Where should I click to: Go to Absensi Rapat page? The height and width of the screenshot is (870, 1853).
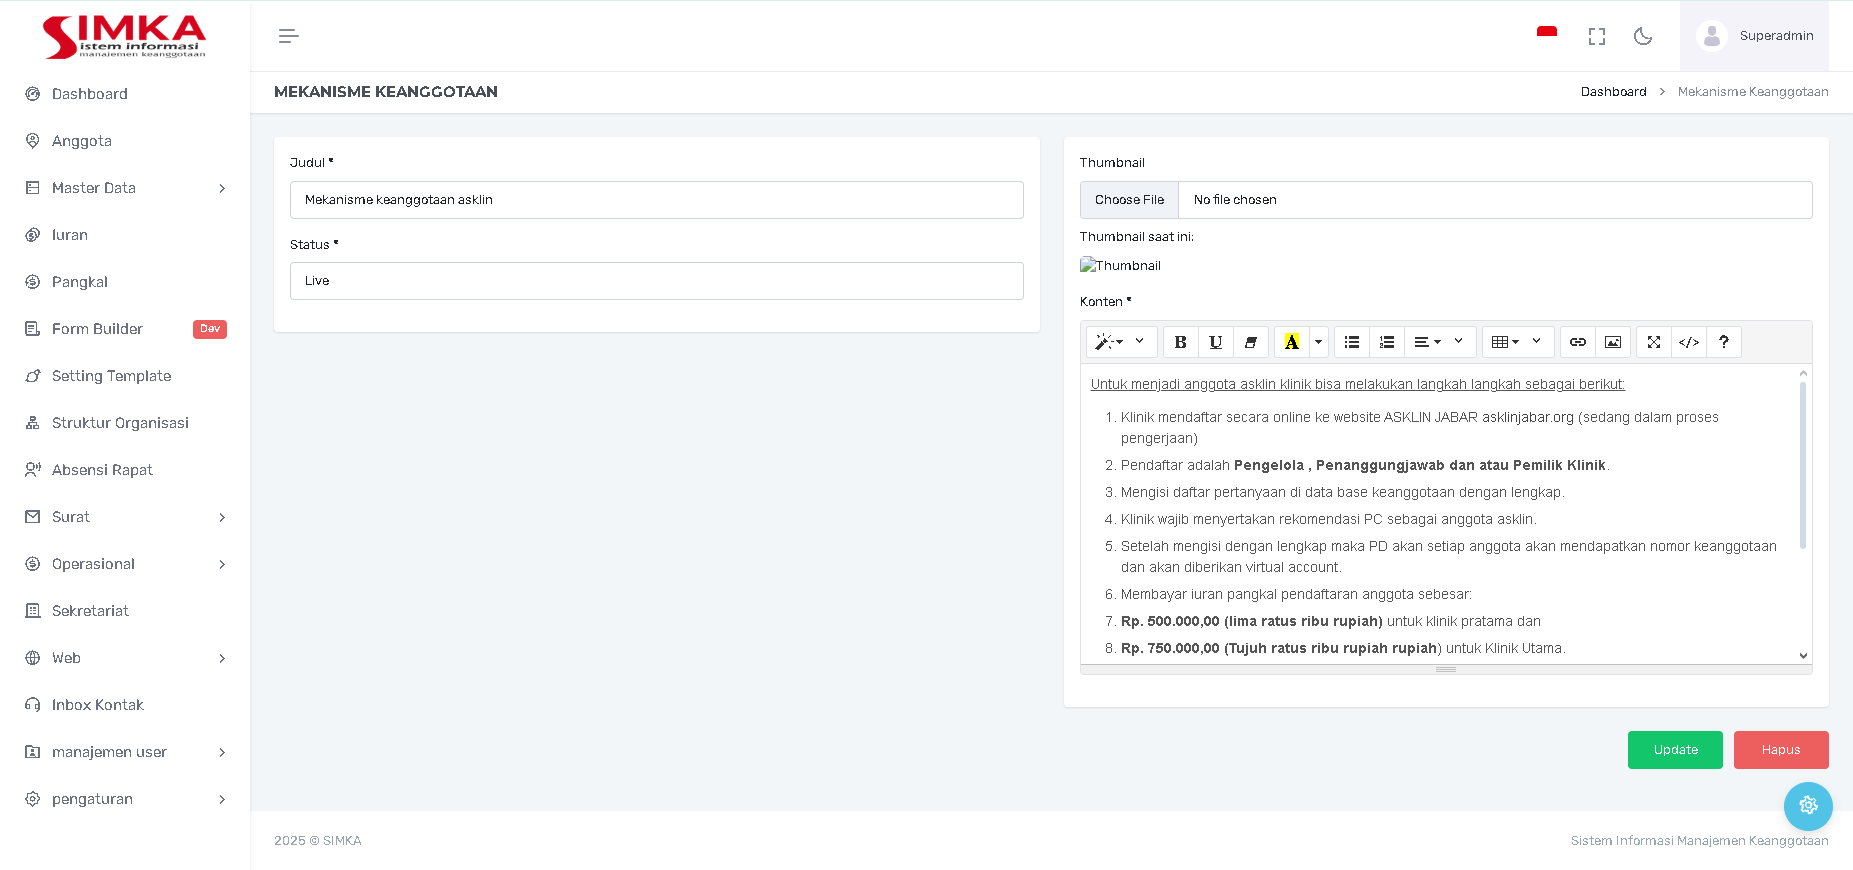point(102,470)
